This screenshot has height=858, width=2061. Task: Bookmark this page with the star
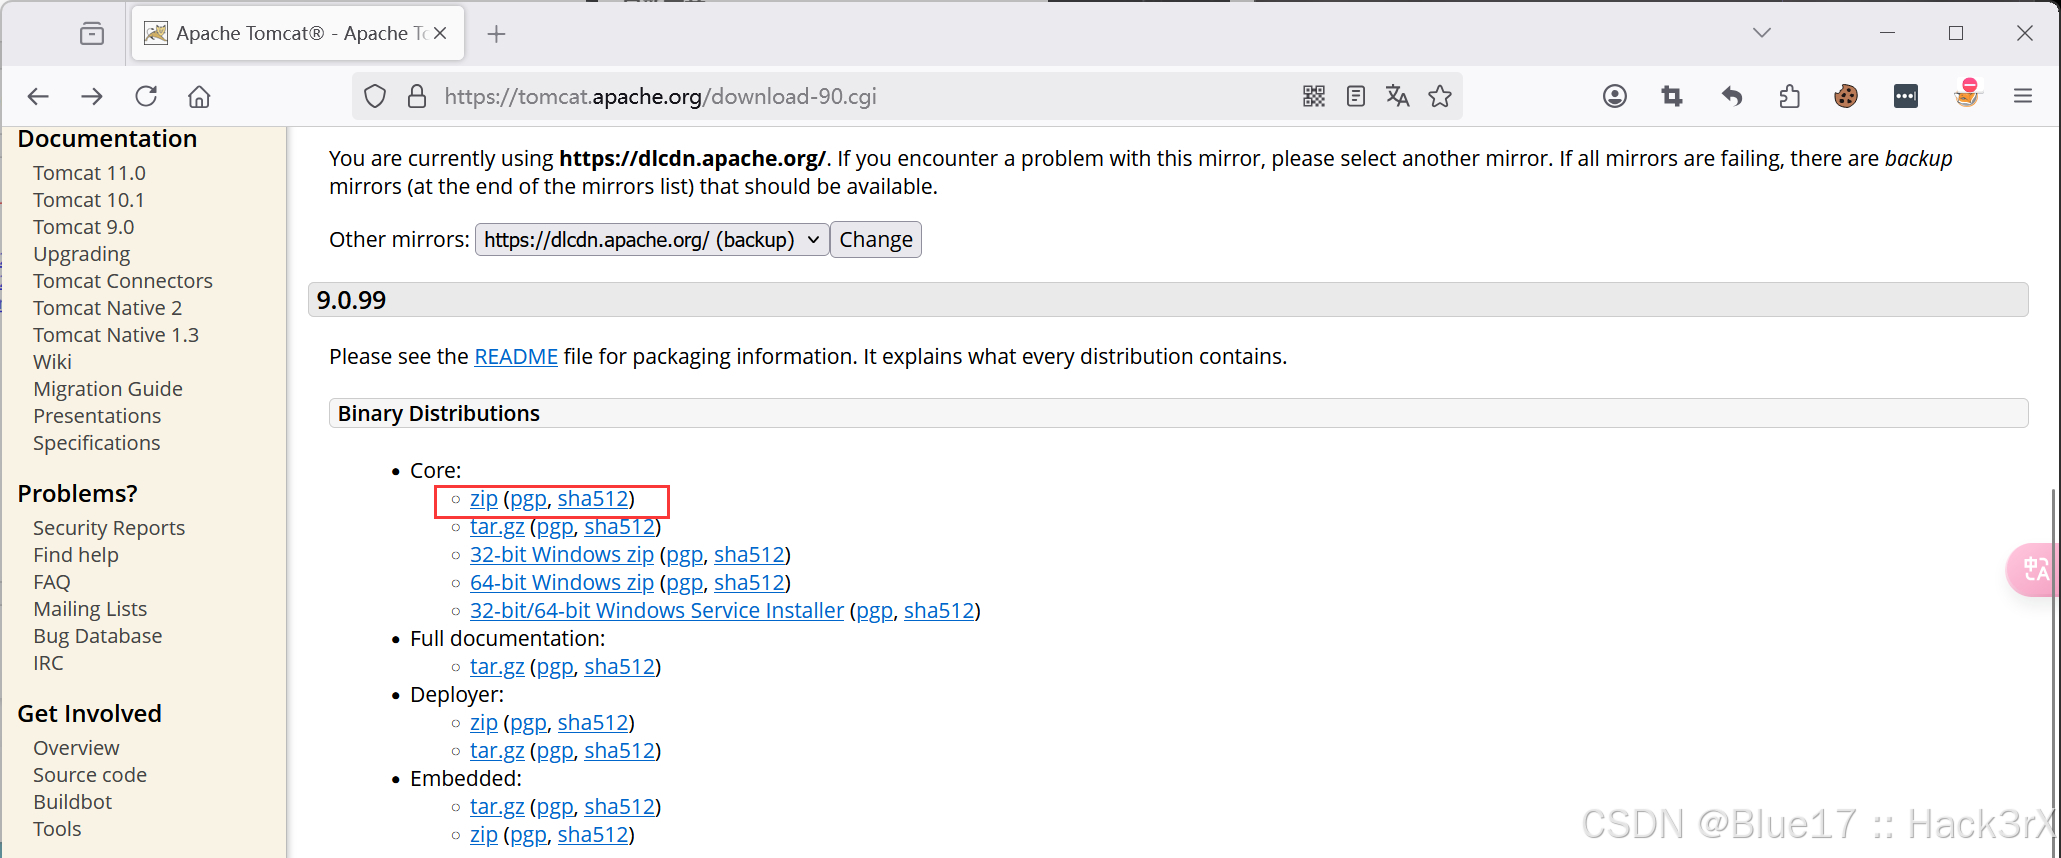click(1440, 96)
